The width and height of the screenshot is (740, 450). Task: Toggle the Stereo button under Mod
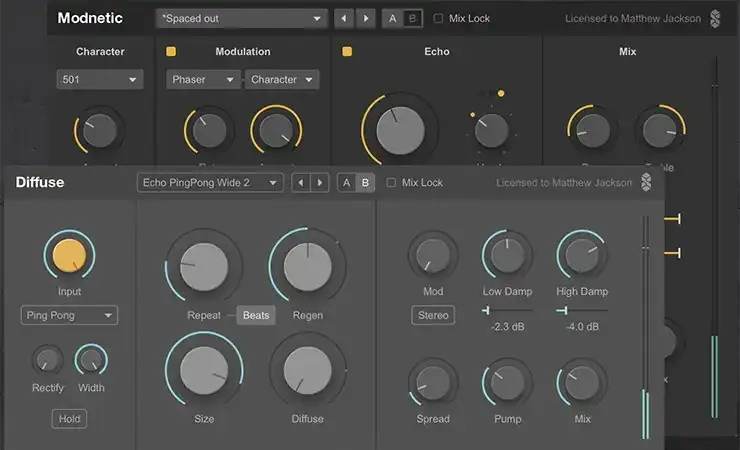[433, 315]
